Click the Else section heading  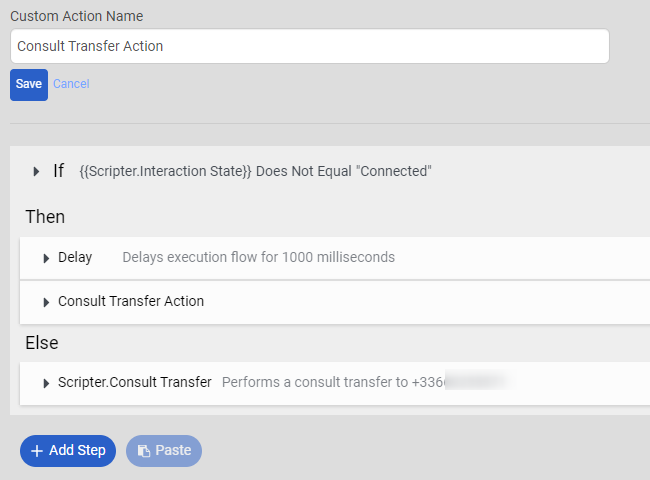tap(42, 343)
